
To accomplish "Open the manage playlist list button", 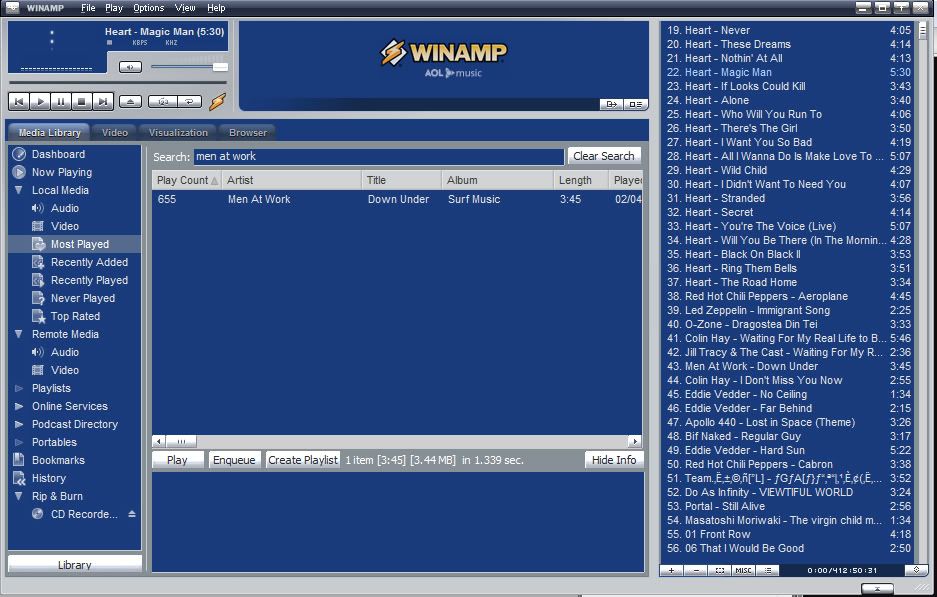I will tap(767, 570).
